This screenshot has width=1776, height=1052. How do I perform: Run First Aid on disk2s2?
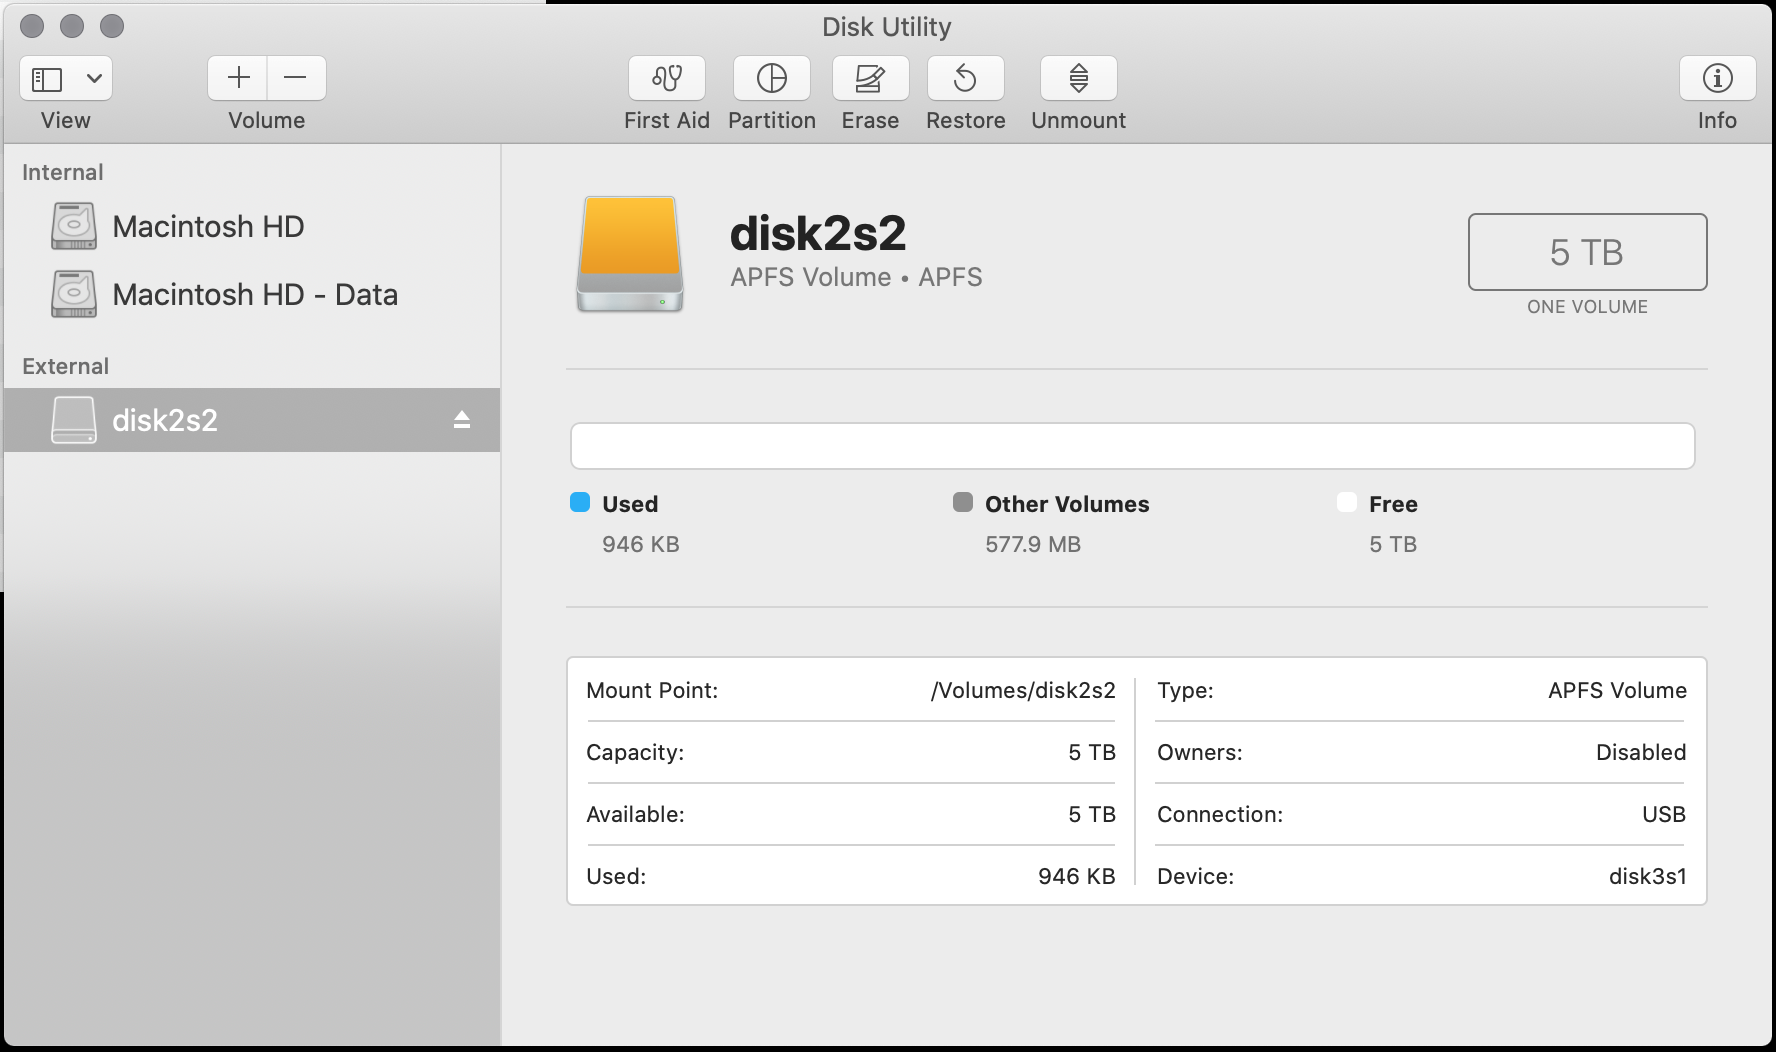(x=666, y=78)
